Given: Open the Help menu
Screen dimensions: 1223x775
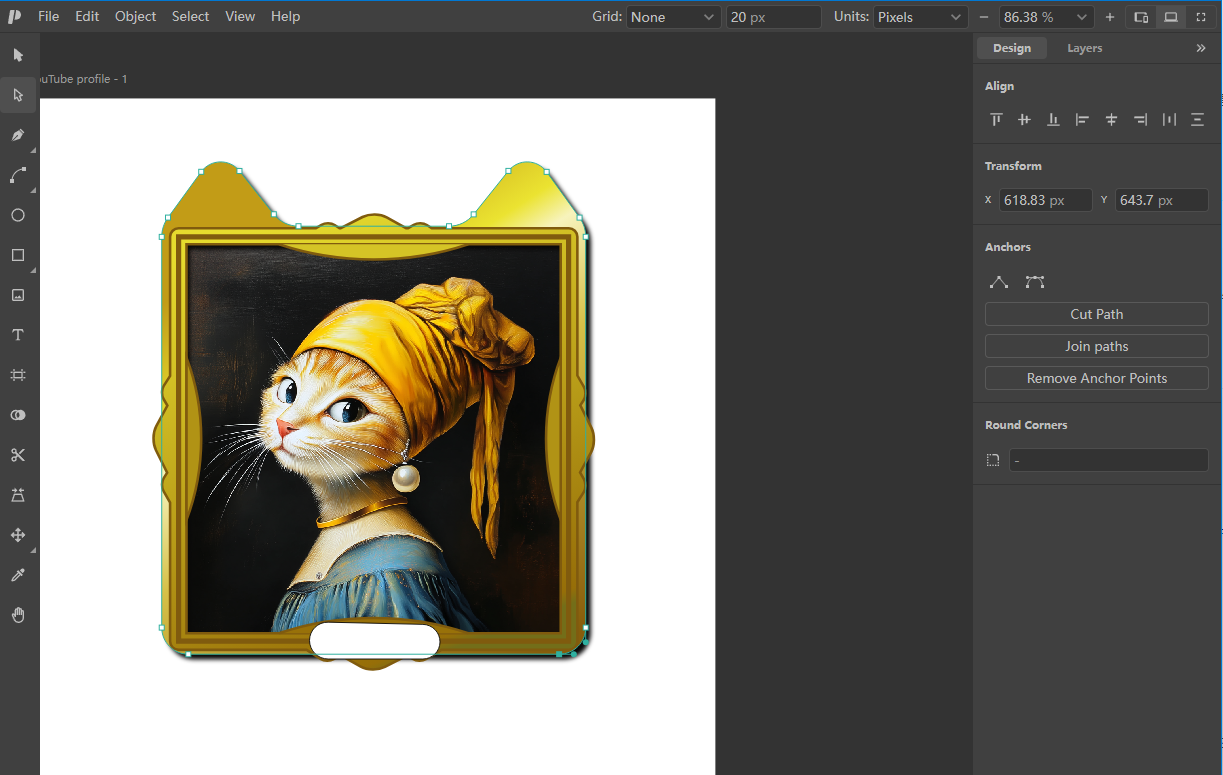Looking at the screenshot, I should pyautogui.click(x=285, y=16).
